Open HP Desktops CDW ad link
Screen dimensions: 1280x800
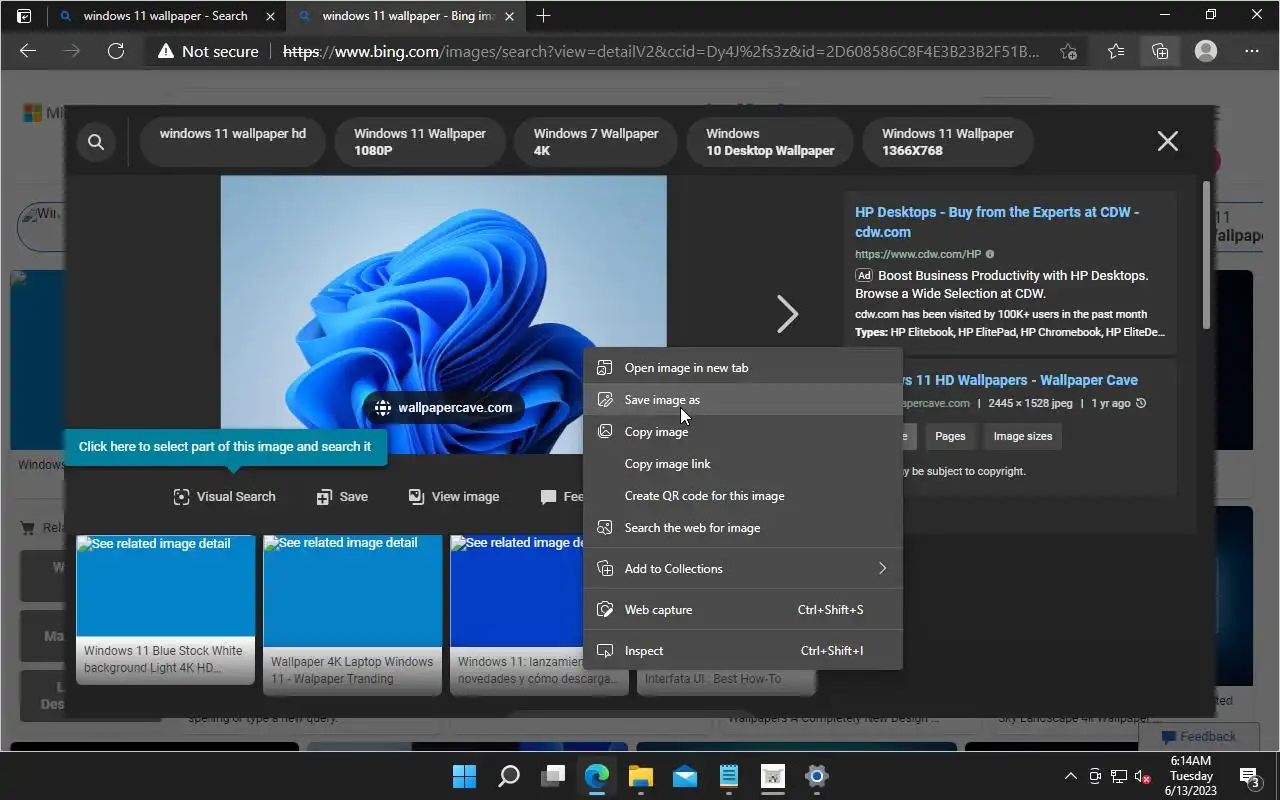tap(997, 222)
